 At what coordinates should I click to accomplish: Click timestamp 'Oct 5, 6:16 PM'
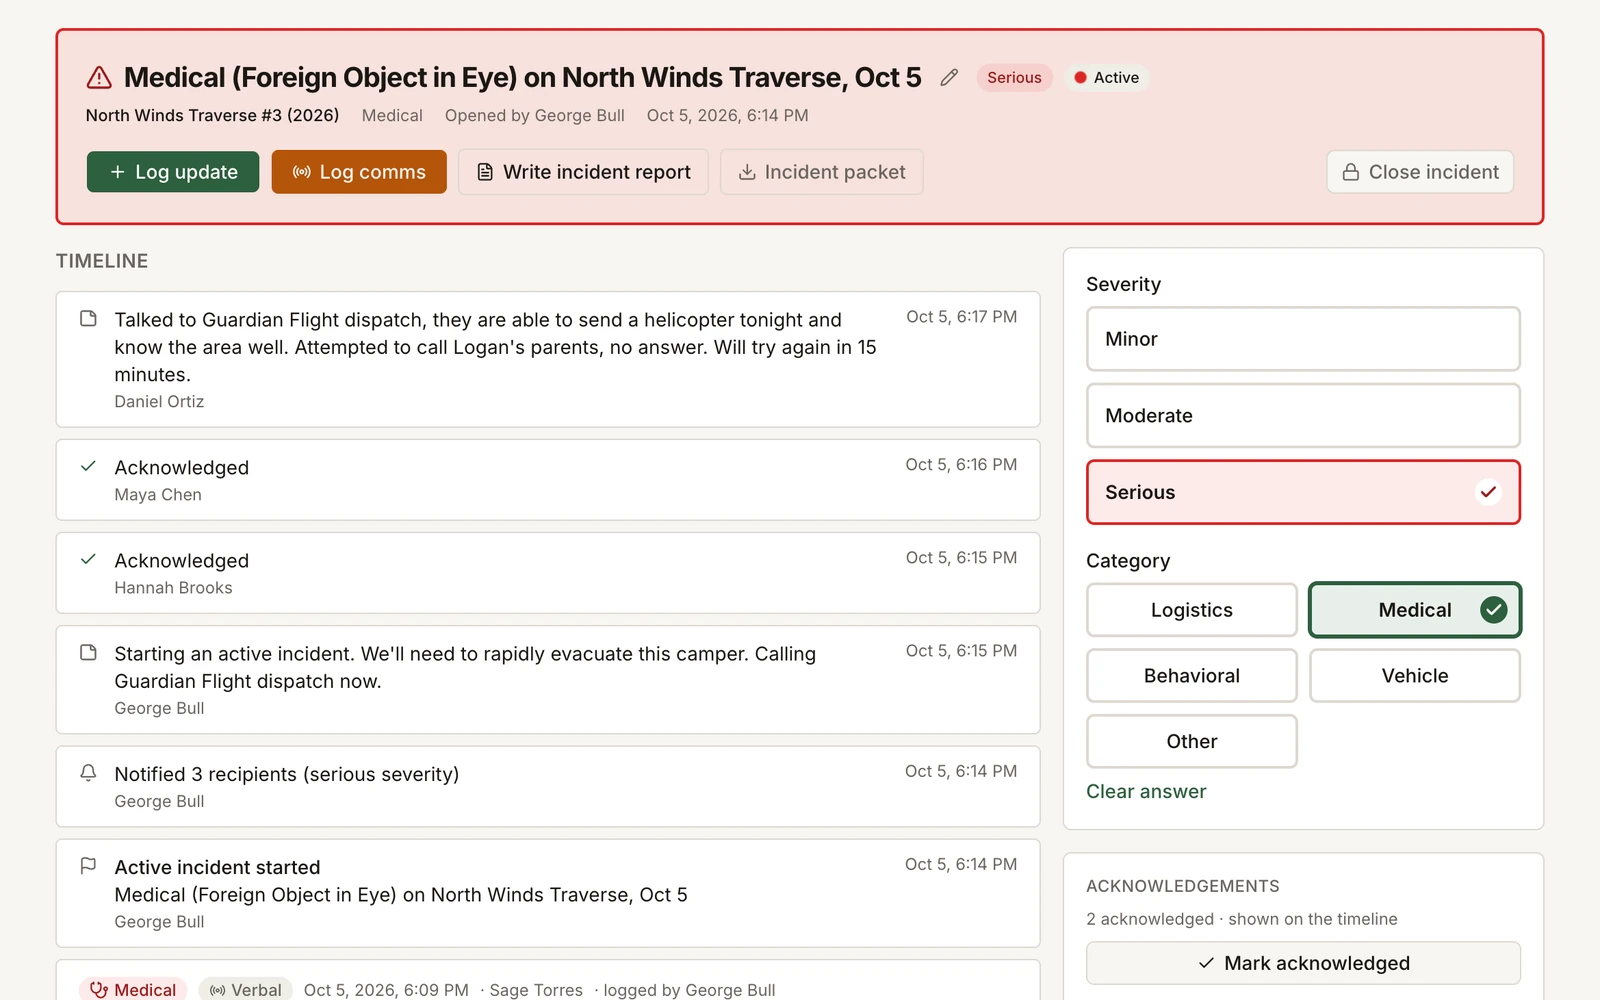tap(962, 465)
